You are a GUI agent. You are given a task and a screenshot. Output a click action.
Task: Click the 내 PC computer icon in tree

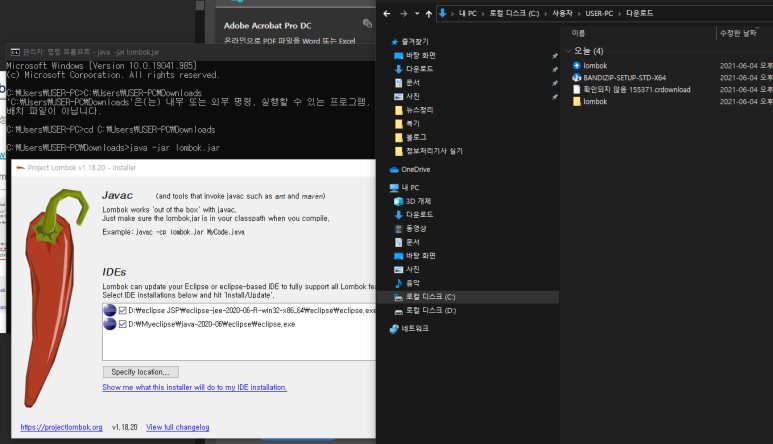[x=394, y=188]
